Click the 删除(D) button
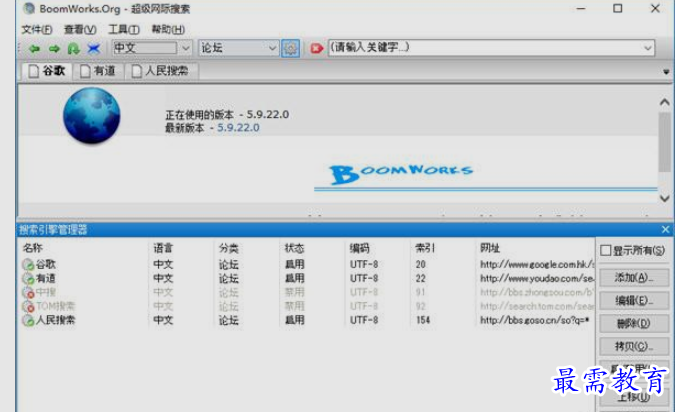675x412 pixels. pos(634,323)
